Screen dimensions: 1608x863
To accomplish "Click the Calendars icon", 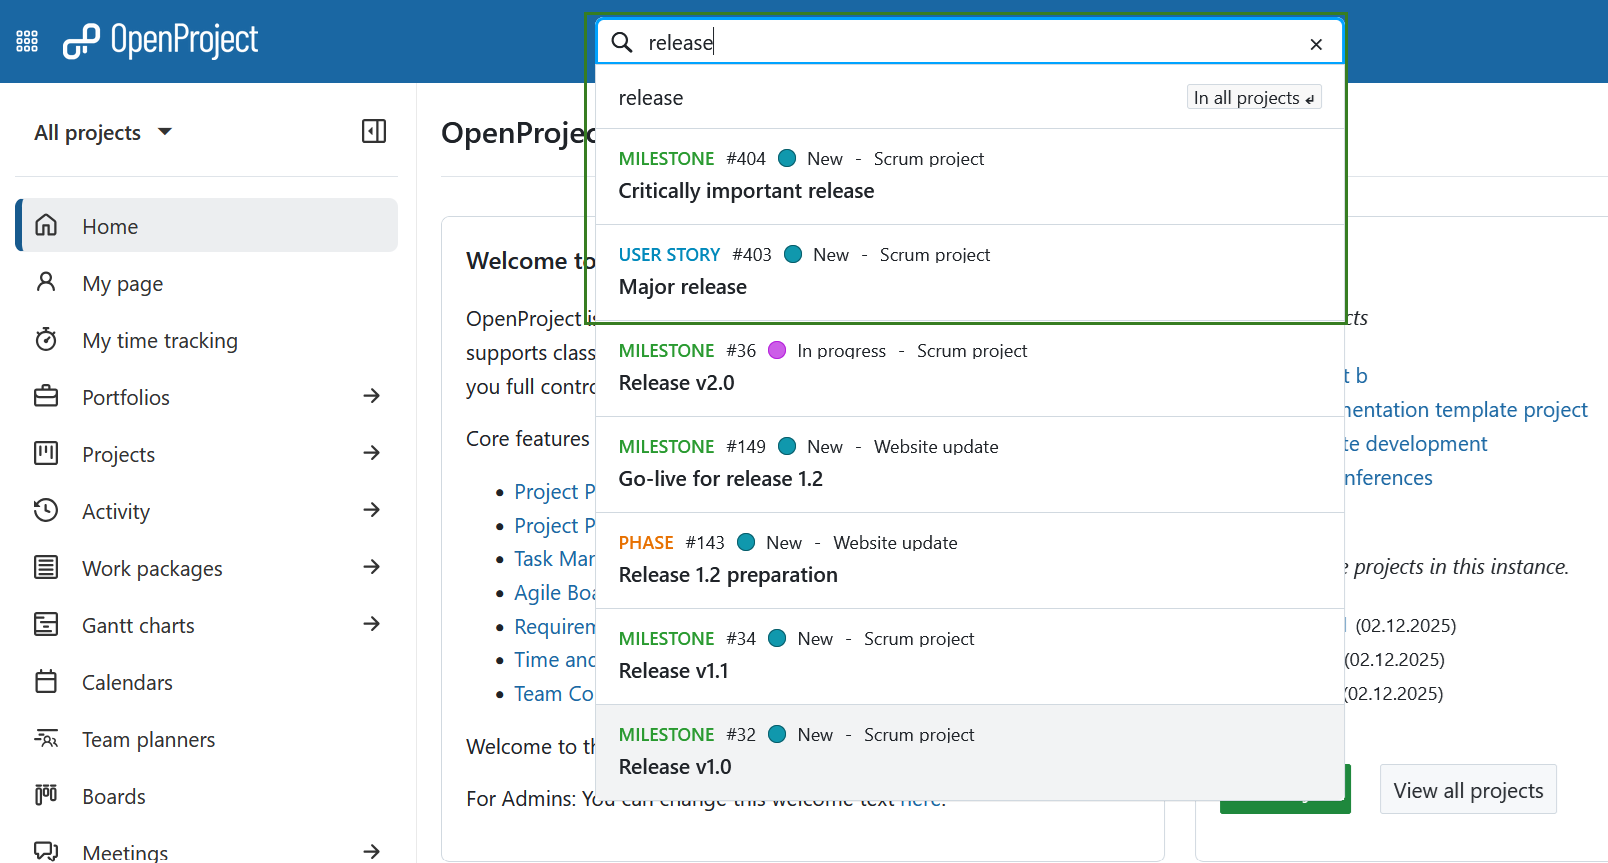I will 46,681.
